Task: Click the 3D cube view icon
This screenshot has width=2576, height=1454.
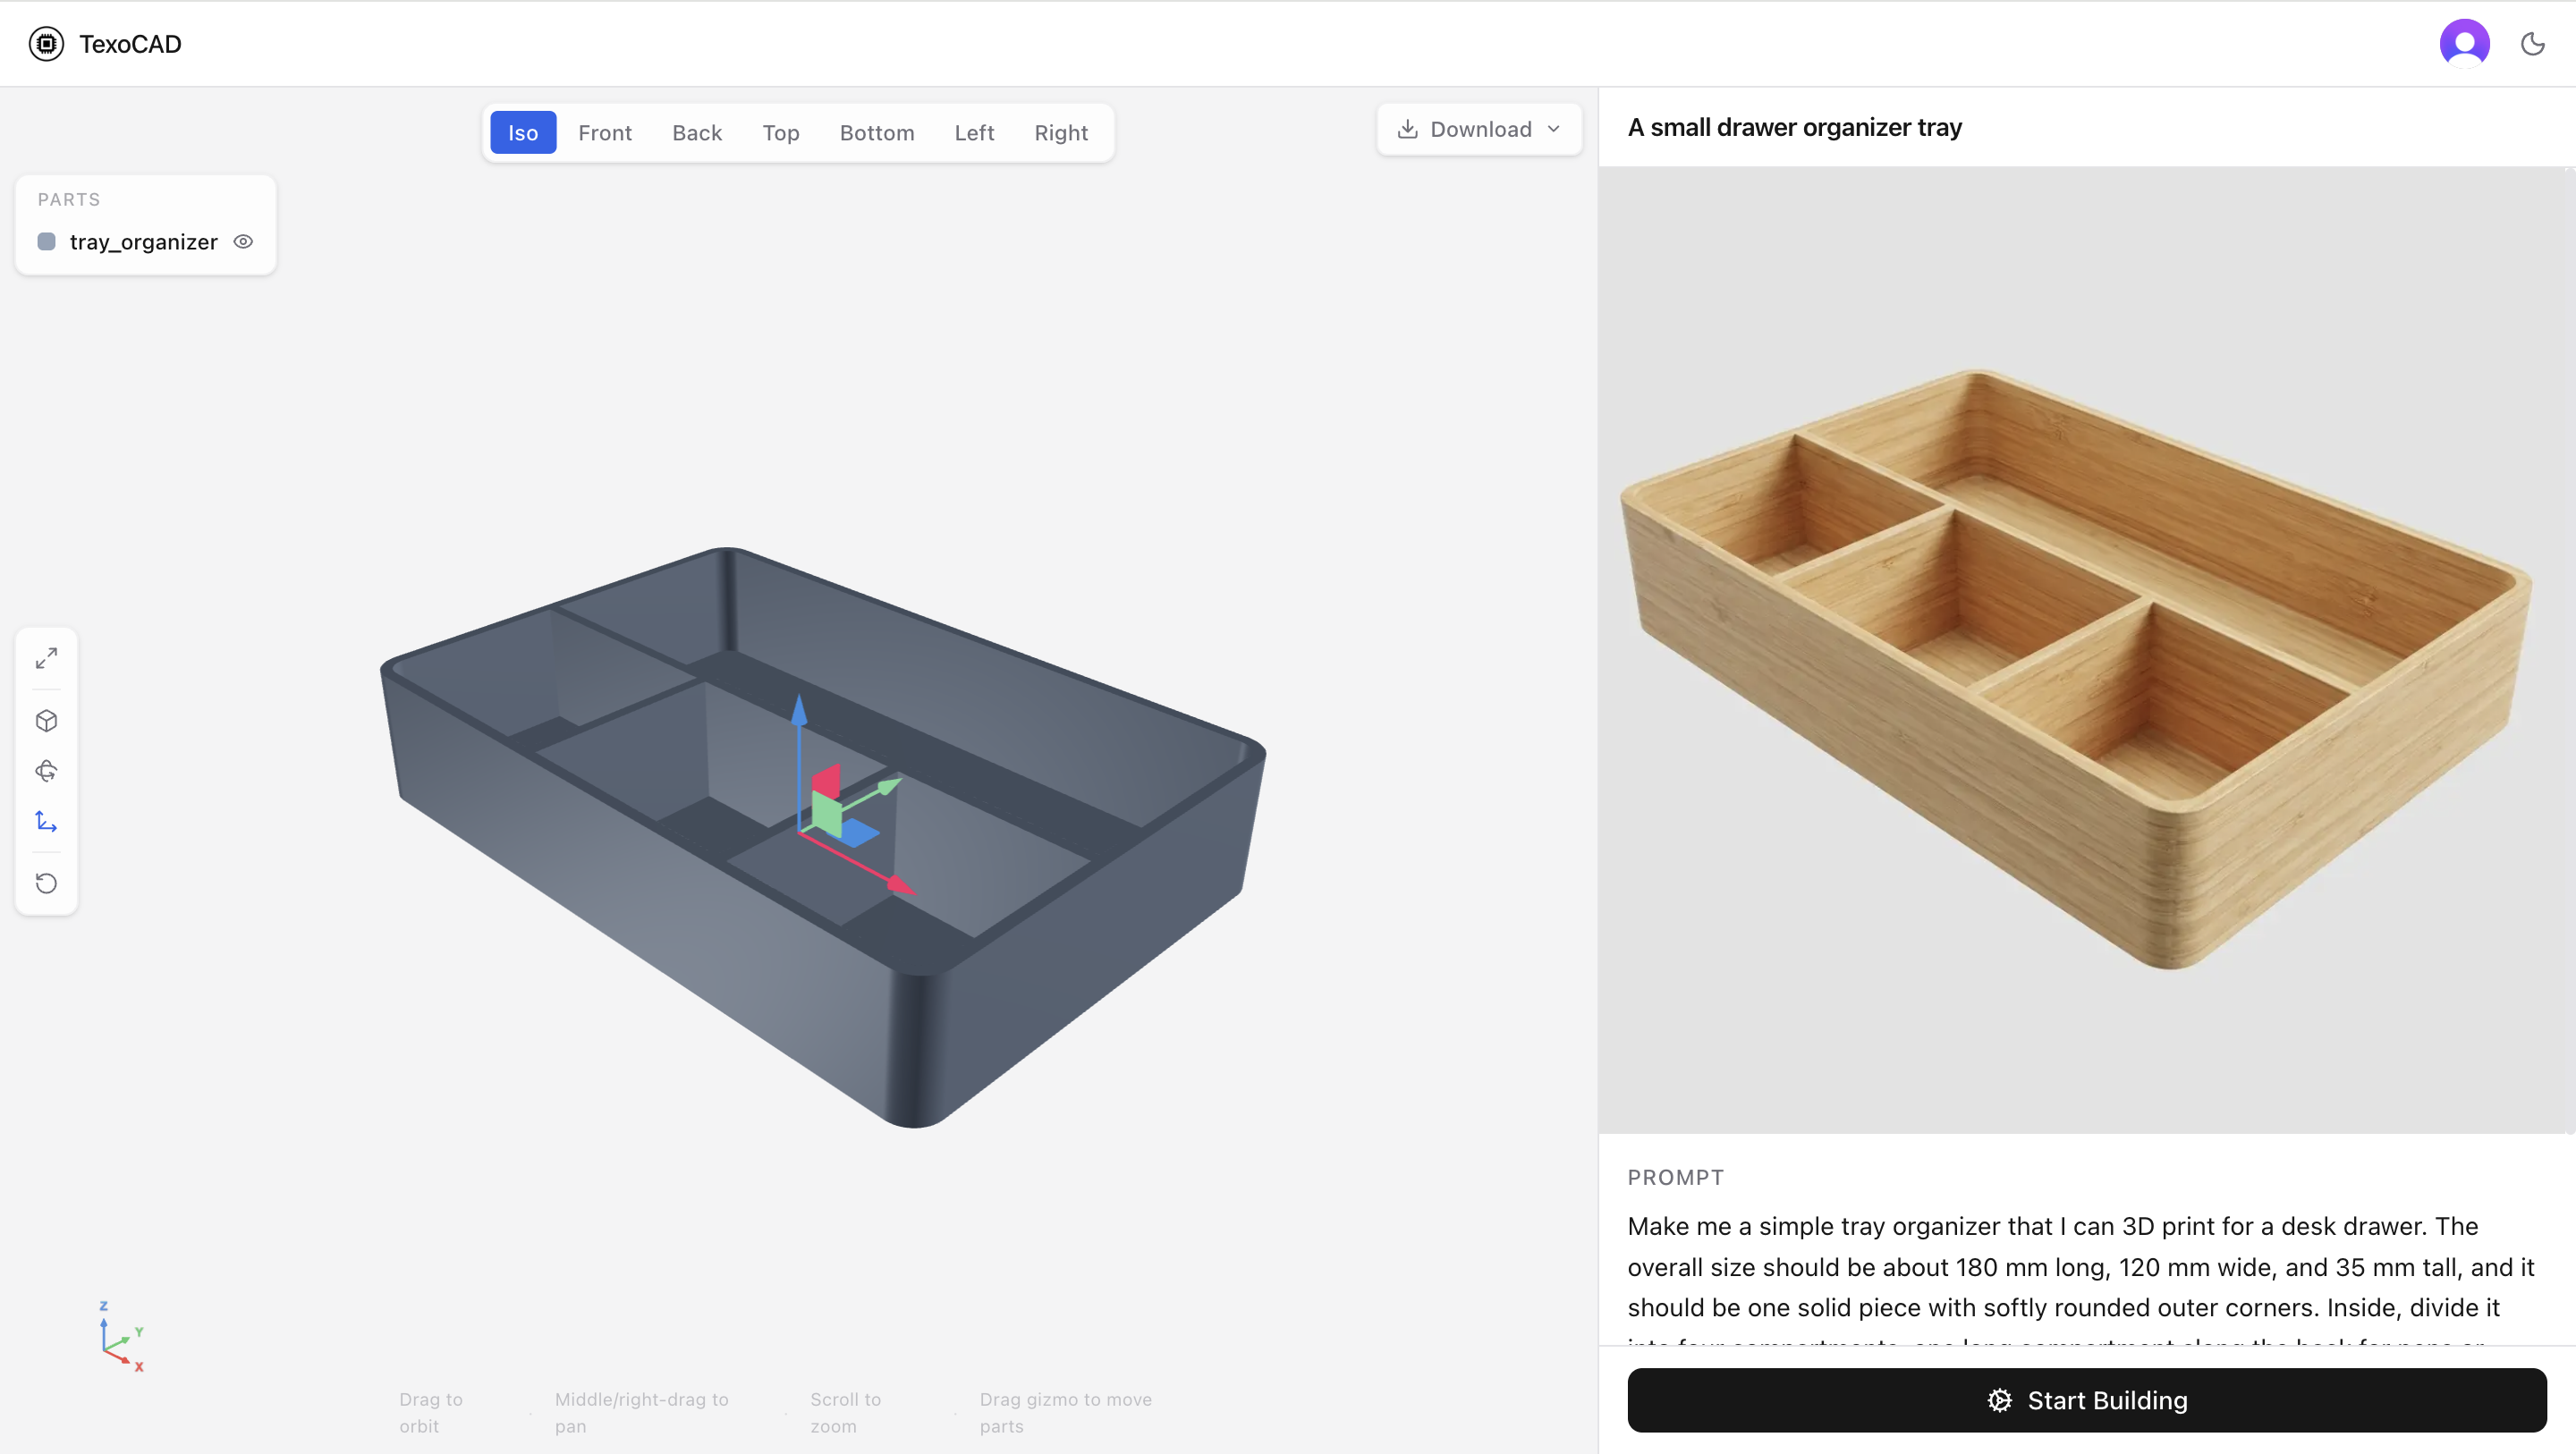Action: click(x=46, y=720)
